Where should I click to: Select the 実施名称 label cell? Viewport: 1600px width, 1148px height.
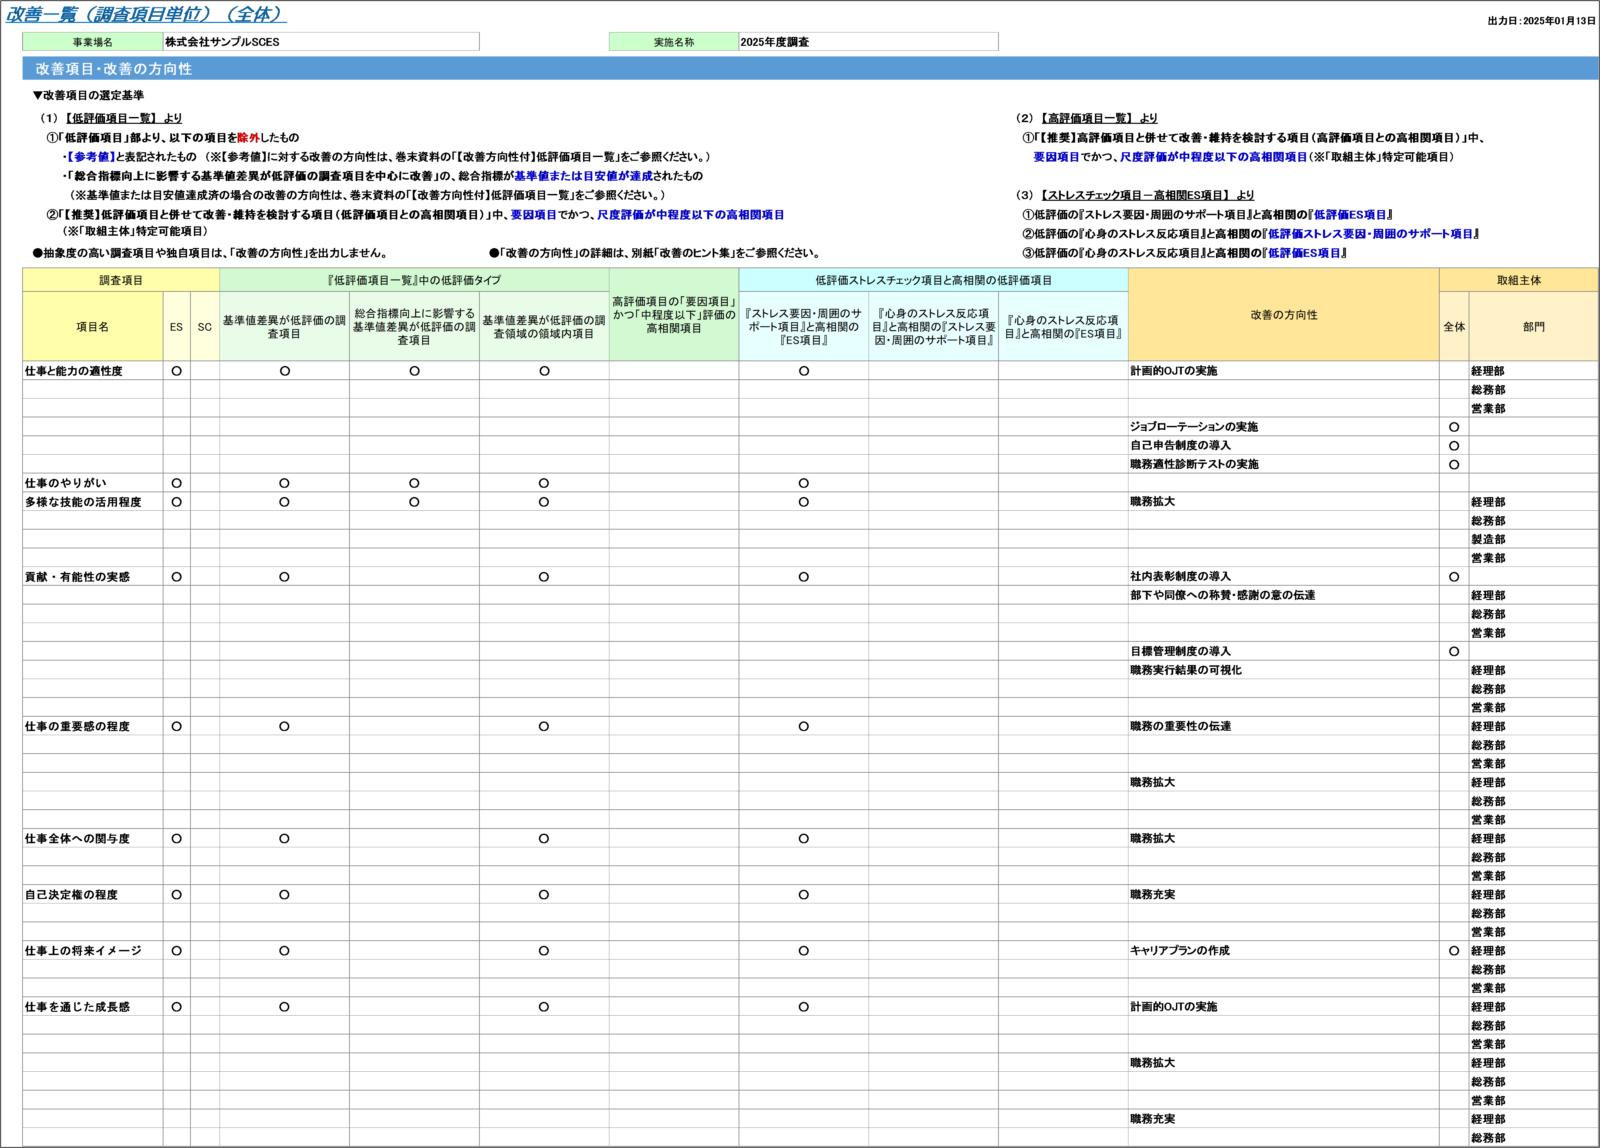click(x=674, y=42)
